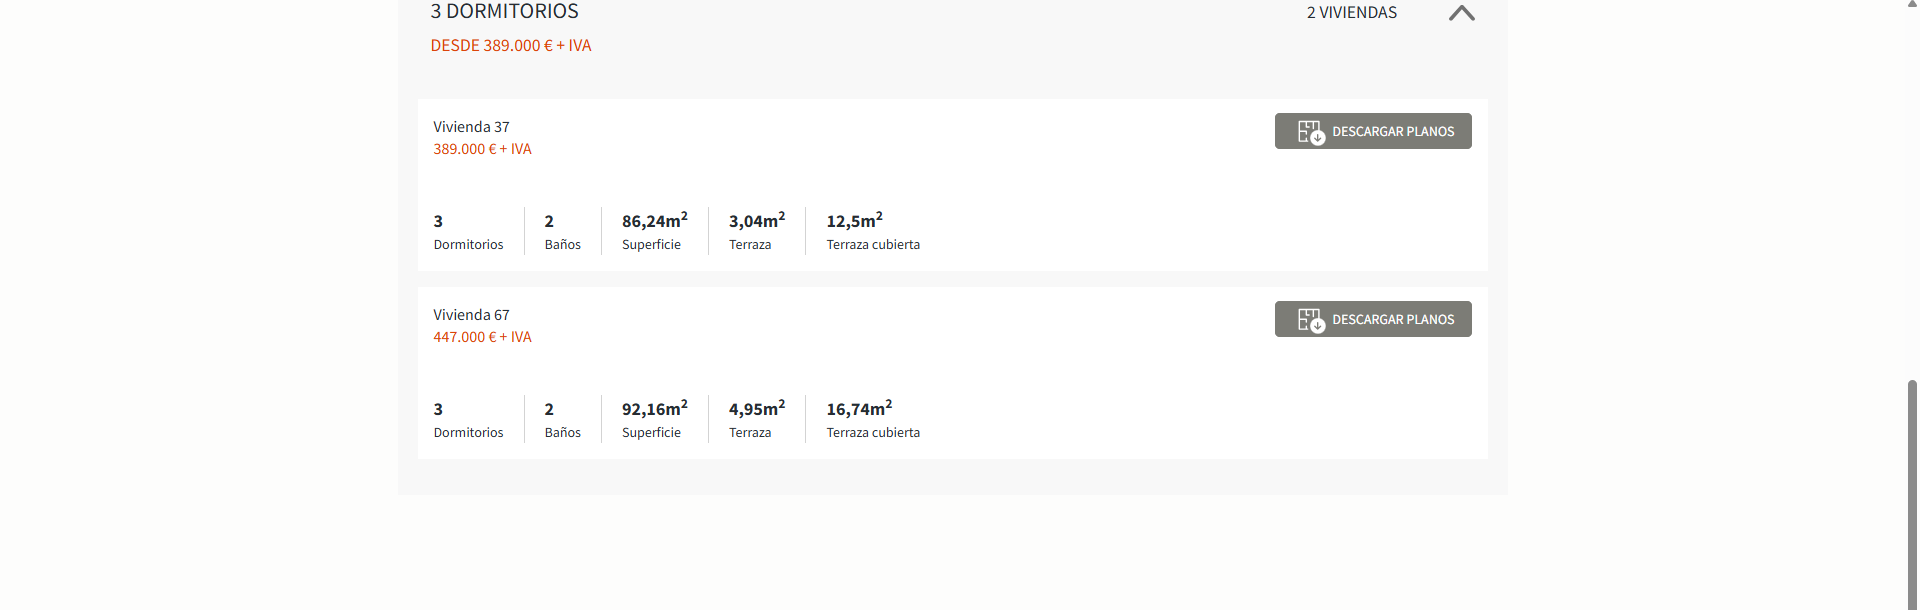Download plans text for Vivienda 67
Screen dimensions: 1920x610
point(1393,320)
